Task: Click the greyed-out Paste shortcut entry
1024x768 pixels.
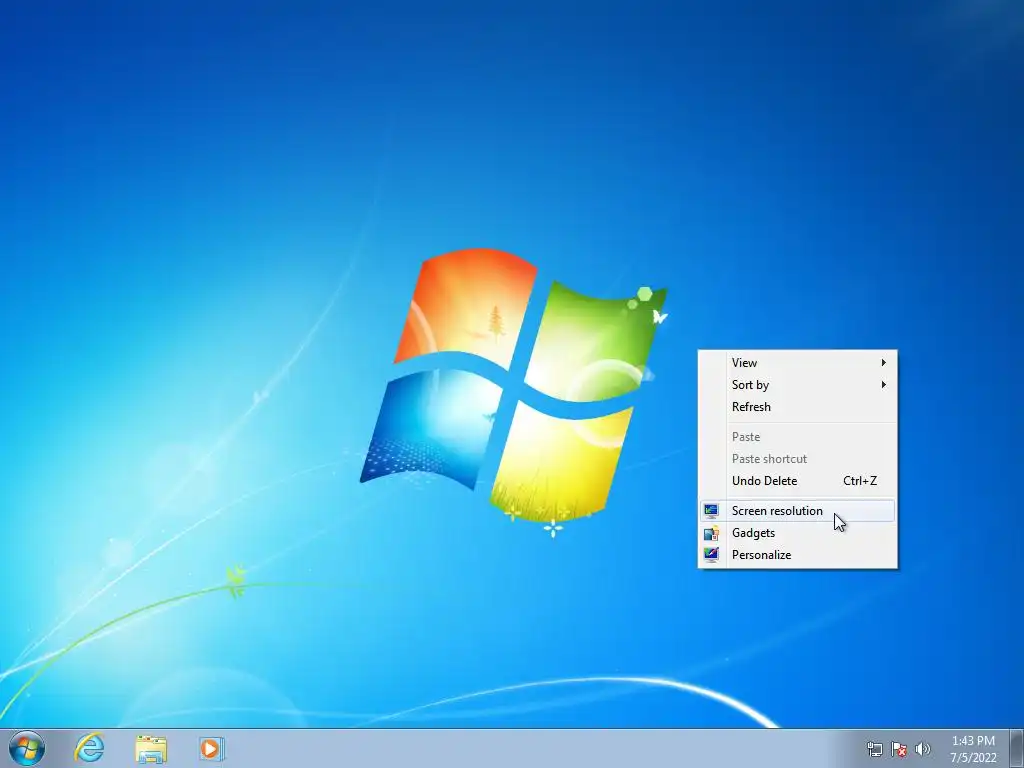Action: pyautogui.click(x=797, y=459)
